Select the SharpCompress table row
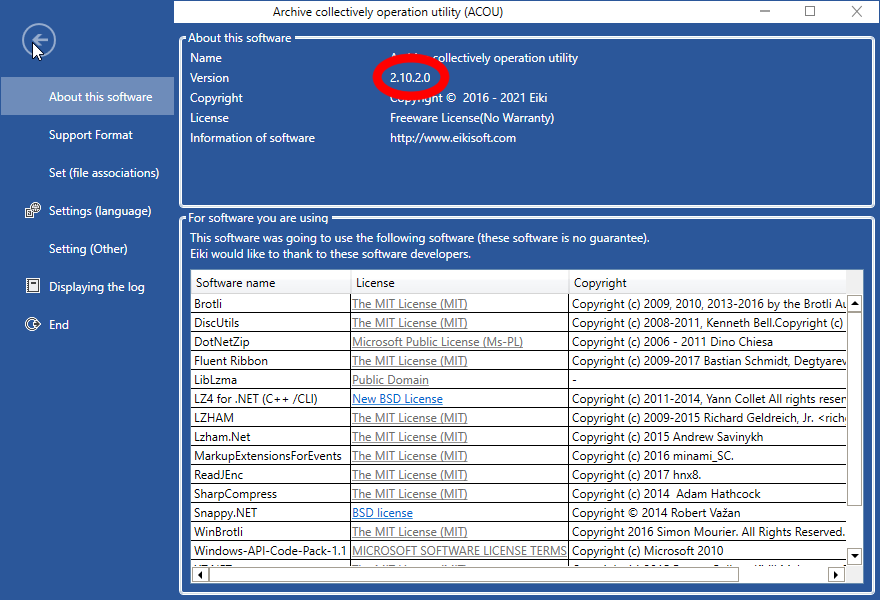 235,494
